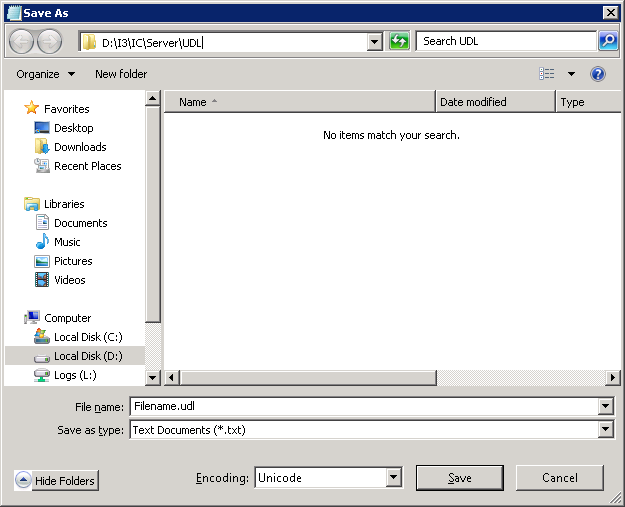Expand the Encoding dropdown
625x507 pixels.
[x=394, y=478]
